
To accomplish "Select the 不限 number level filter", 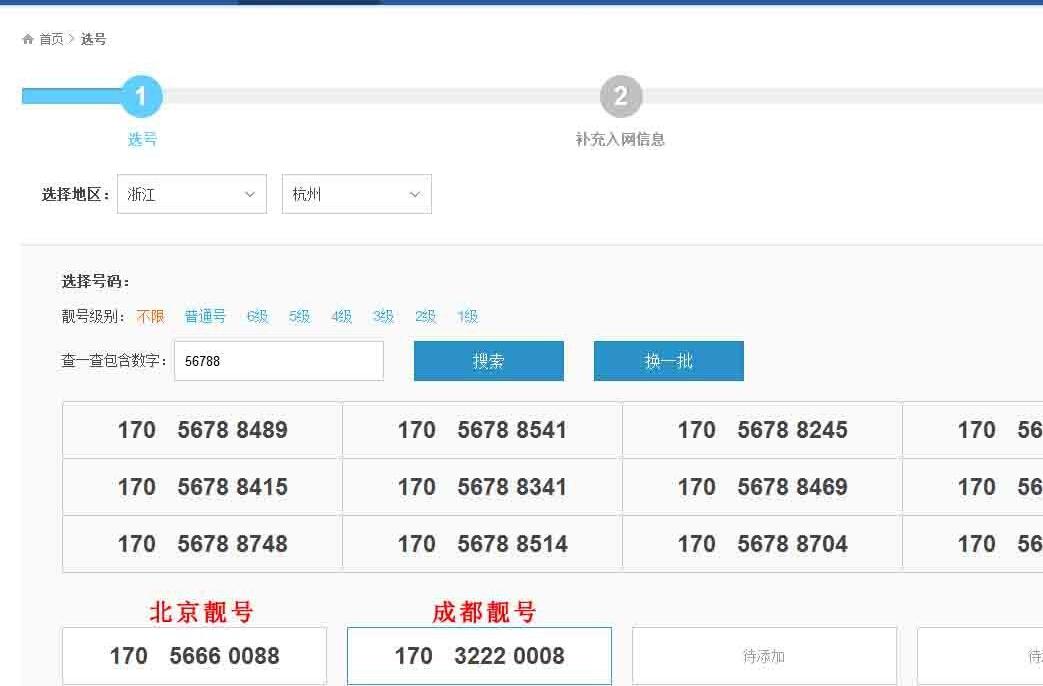I will click(x=150, y=316).
